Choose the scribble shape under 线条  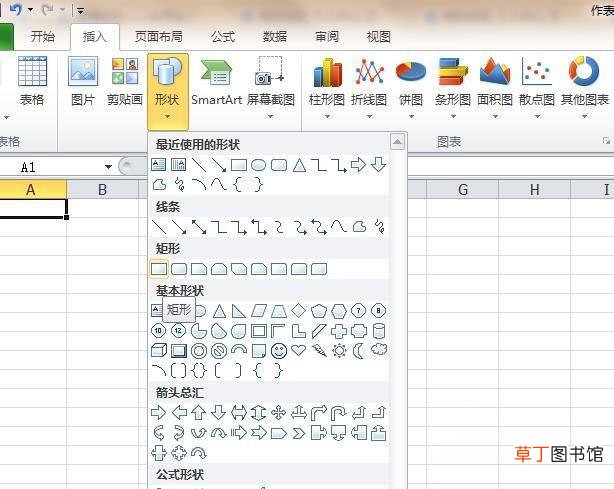point(379,227)
